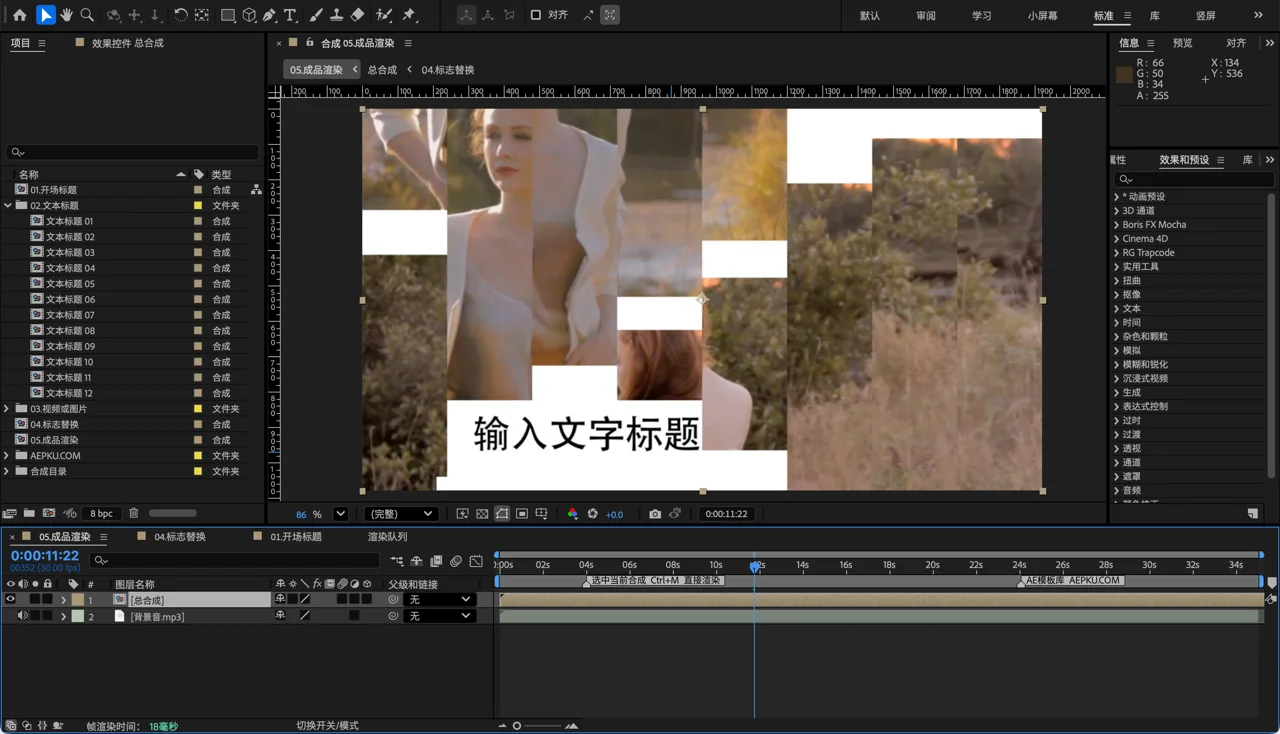Toggle the Graph Editor in the timeline

pos(476,561)
